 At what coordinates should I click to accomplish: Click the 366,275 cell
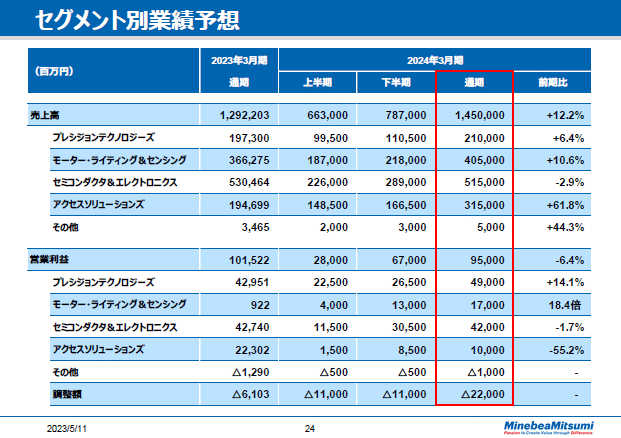(249, 160)
